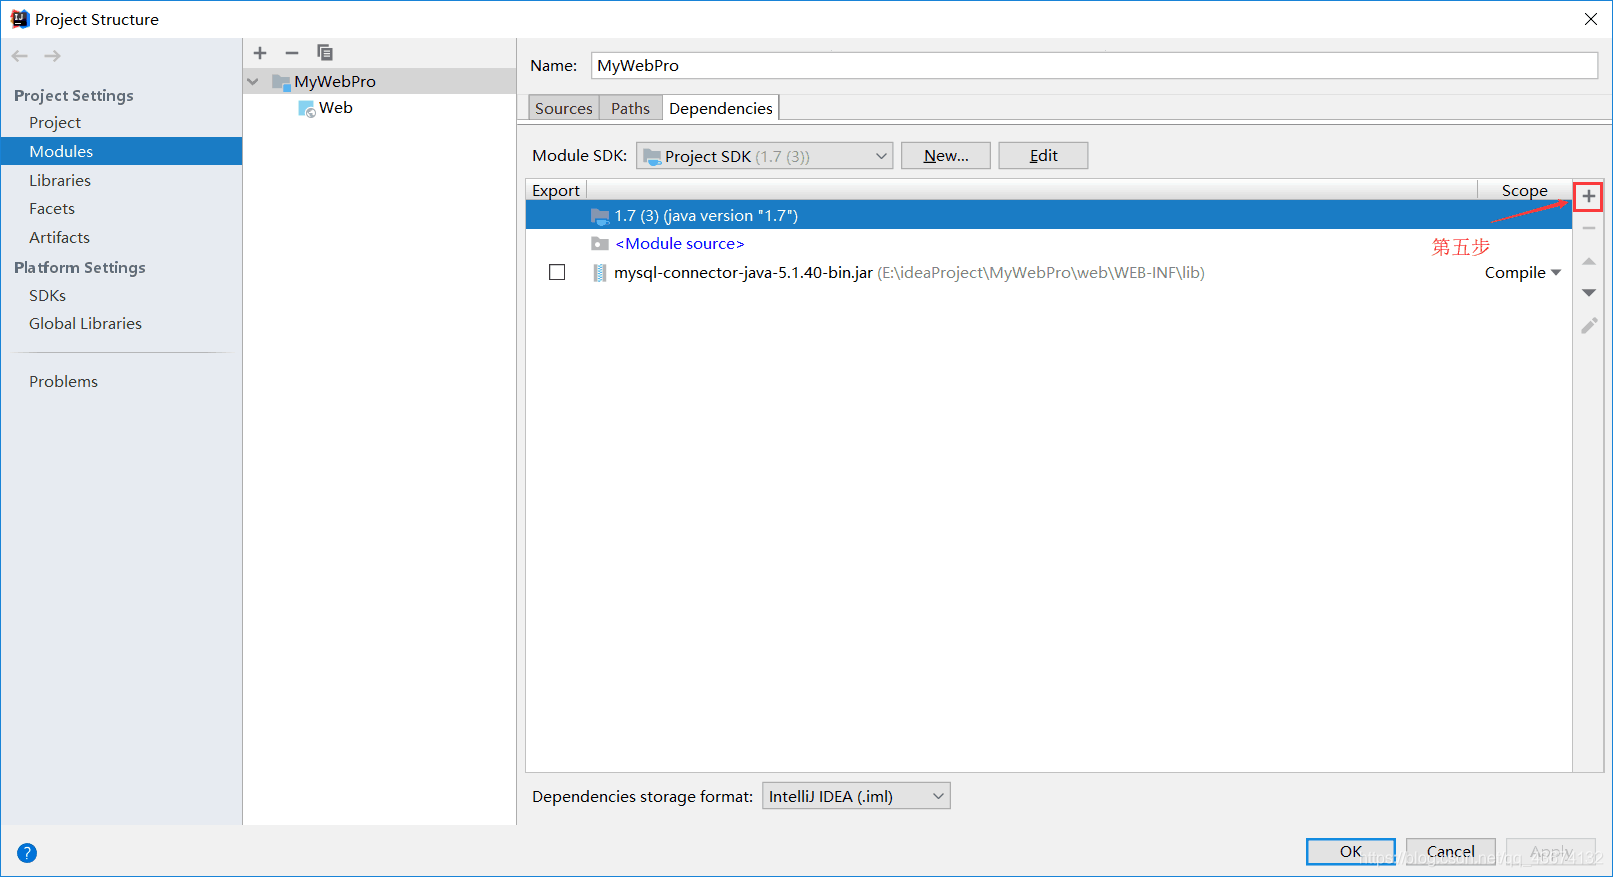Viewport: 1613px width, 877px height.
Task: Remove dependency with the minus icon
Action: tap(1588, 229)
